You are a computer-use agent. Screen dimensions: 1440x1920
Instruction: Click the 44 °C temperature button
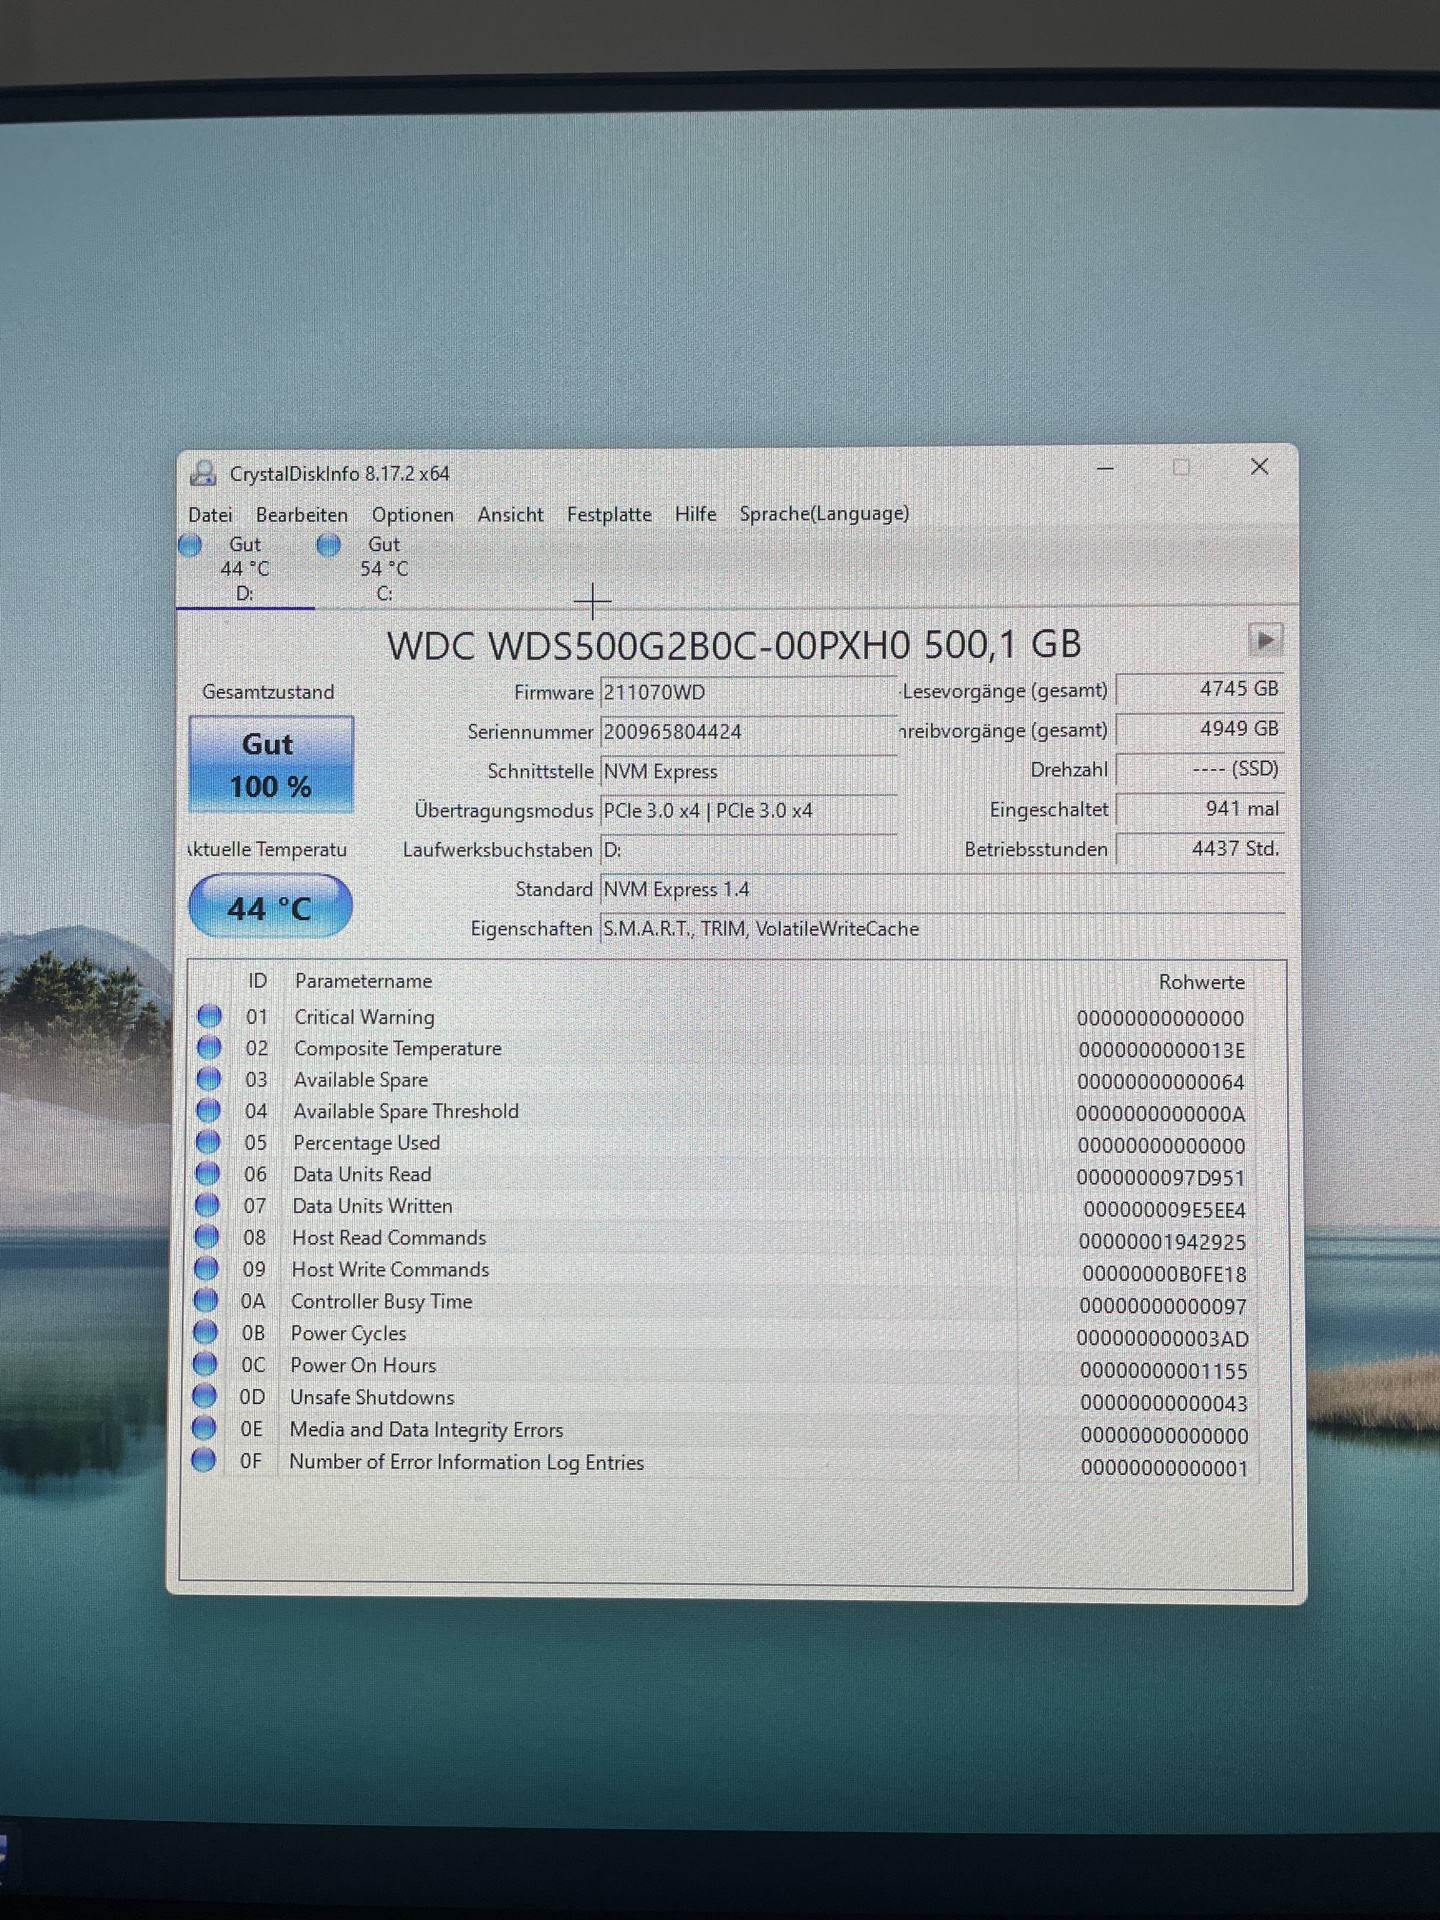coord(270,907)
